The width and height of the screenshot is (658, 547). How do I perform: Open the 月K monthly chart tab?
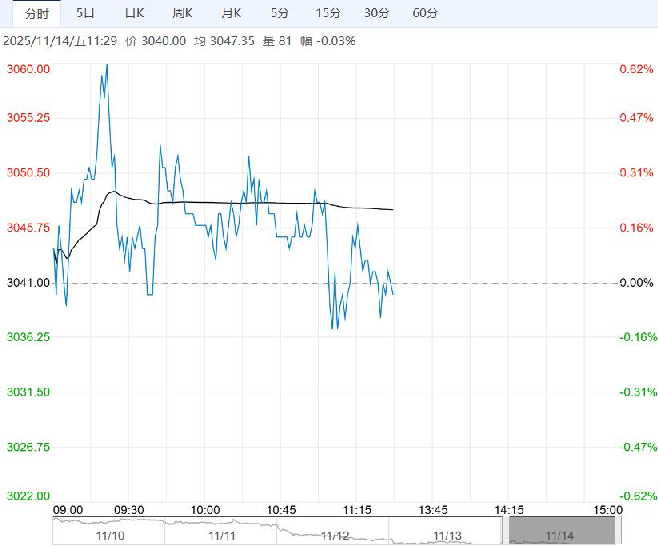tap(230, 13)
